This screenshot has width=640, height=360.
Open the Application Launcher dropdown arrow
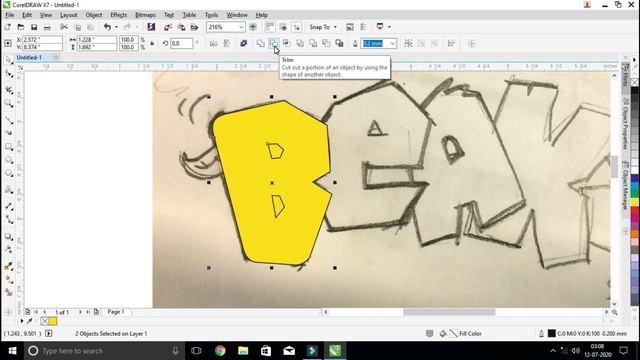click(x=389, y=27)
